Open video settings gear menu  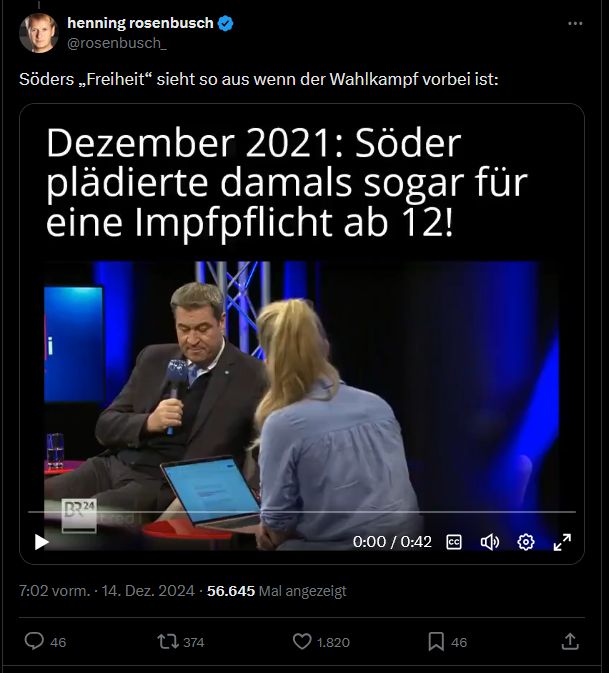[x=526, y=542]
